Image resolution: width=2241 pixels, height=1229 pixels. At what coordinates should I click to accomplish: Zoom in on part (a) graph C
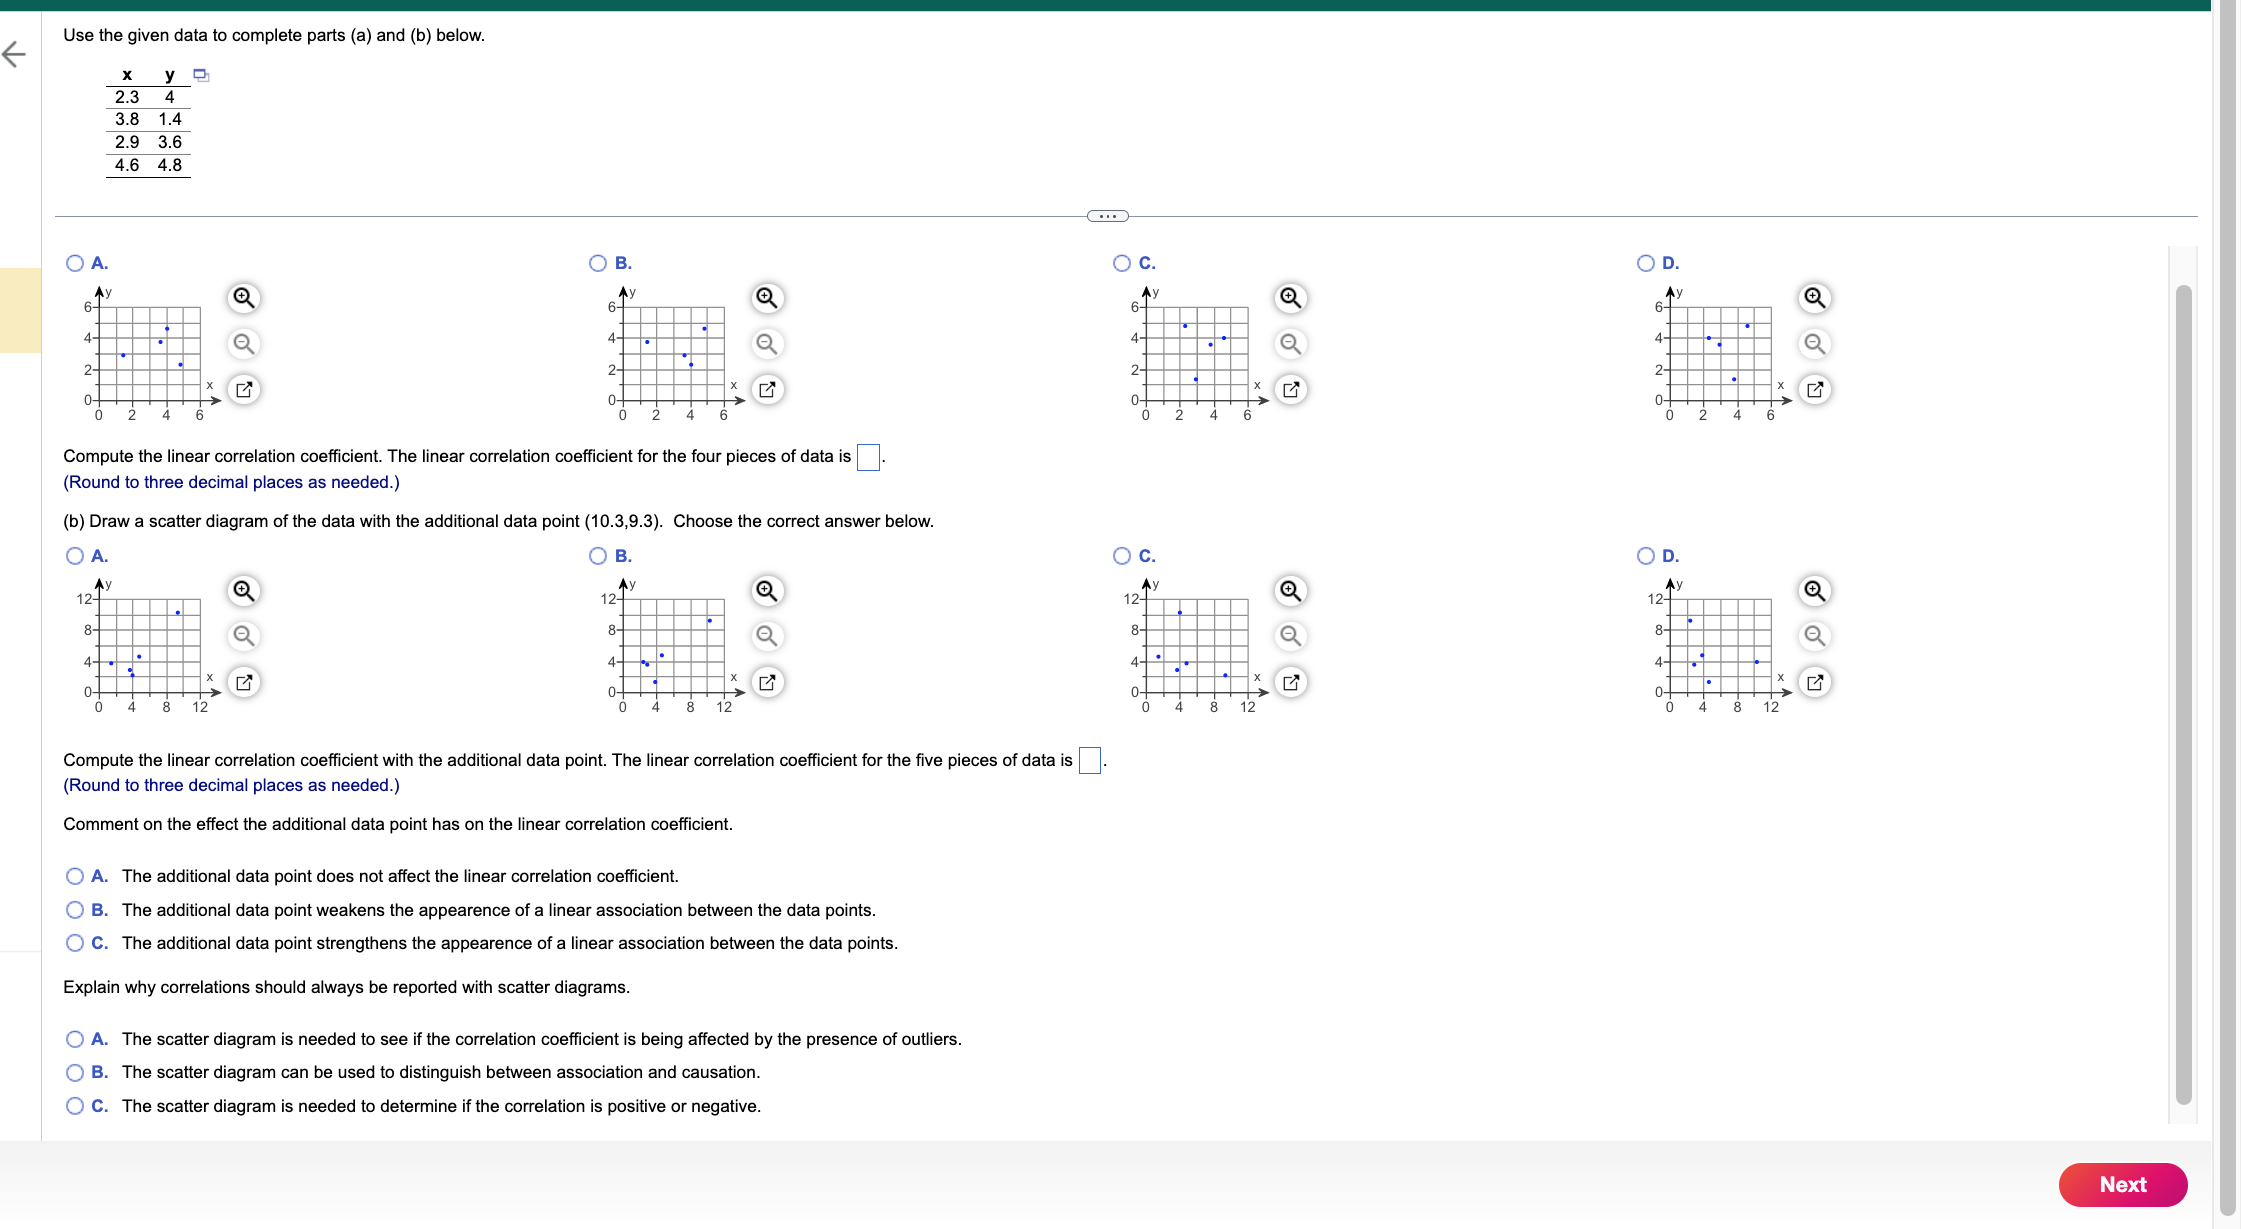(1291, 298)
